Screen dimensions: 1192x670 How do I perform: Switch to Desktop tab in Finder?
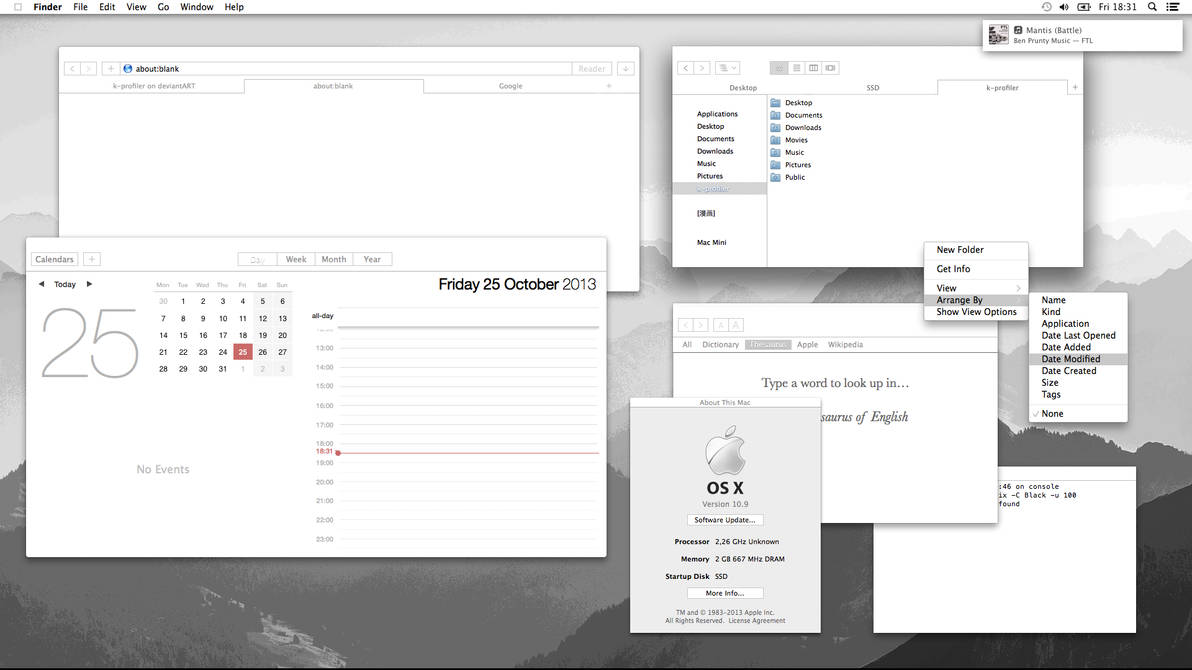point(743,87)
